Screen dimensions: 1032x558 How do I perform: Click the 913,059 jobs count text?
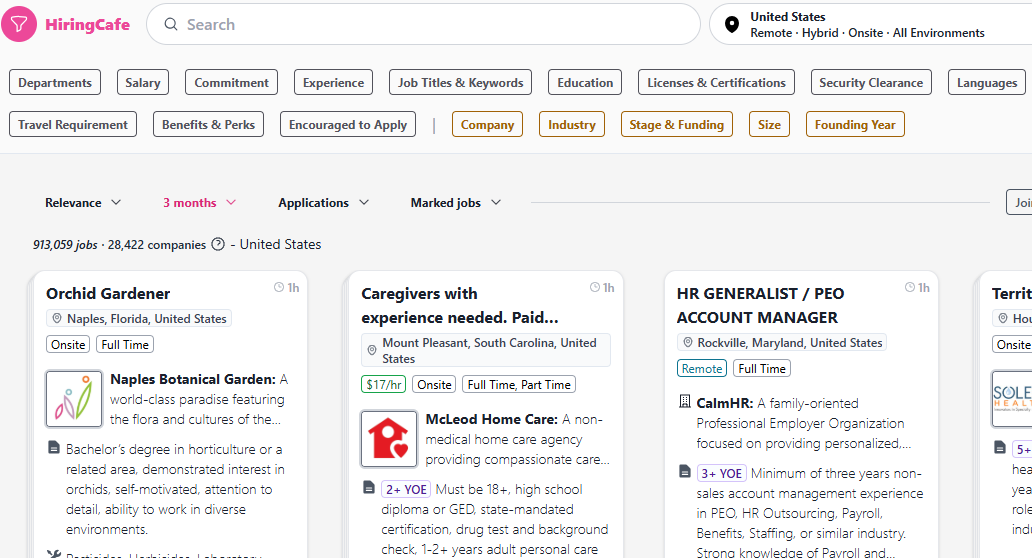point(65,245)
